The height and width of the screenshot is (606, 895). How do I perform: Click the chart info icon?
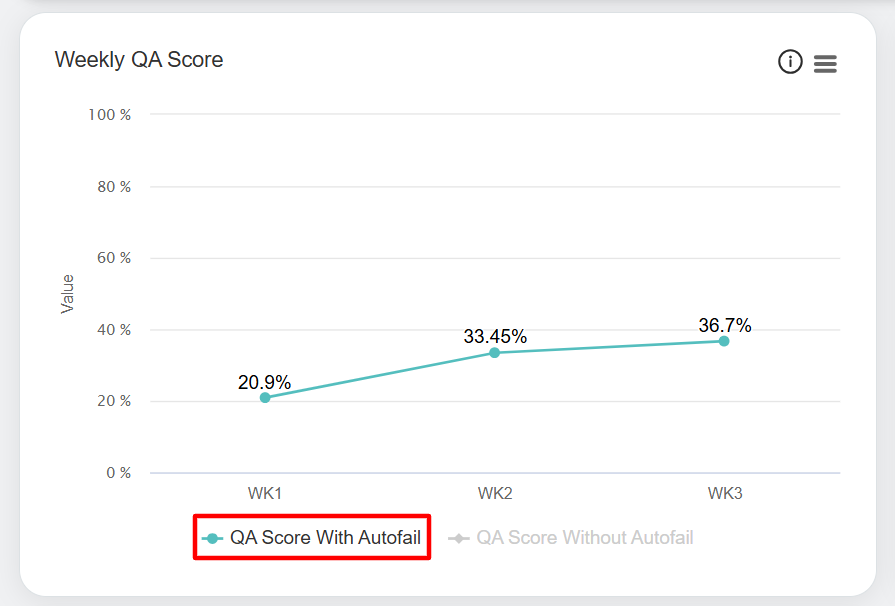pyautogui.click(x=790, y=62)
